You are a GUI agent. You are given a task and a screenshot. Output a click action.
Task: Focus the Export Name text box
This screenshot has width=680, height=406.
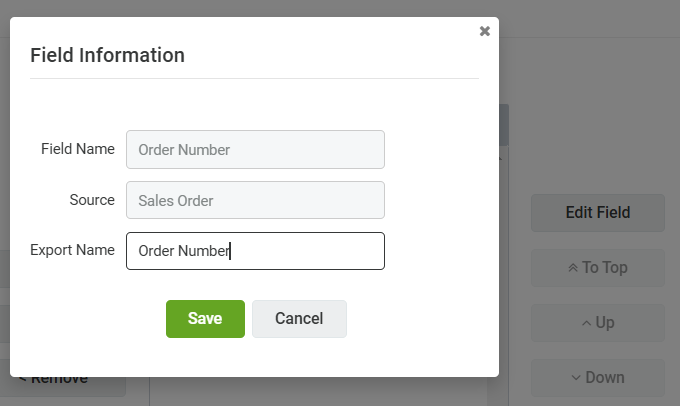point(255,251)
